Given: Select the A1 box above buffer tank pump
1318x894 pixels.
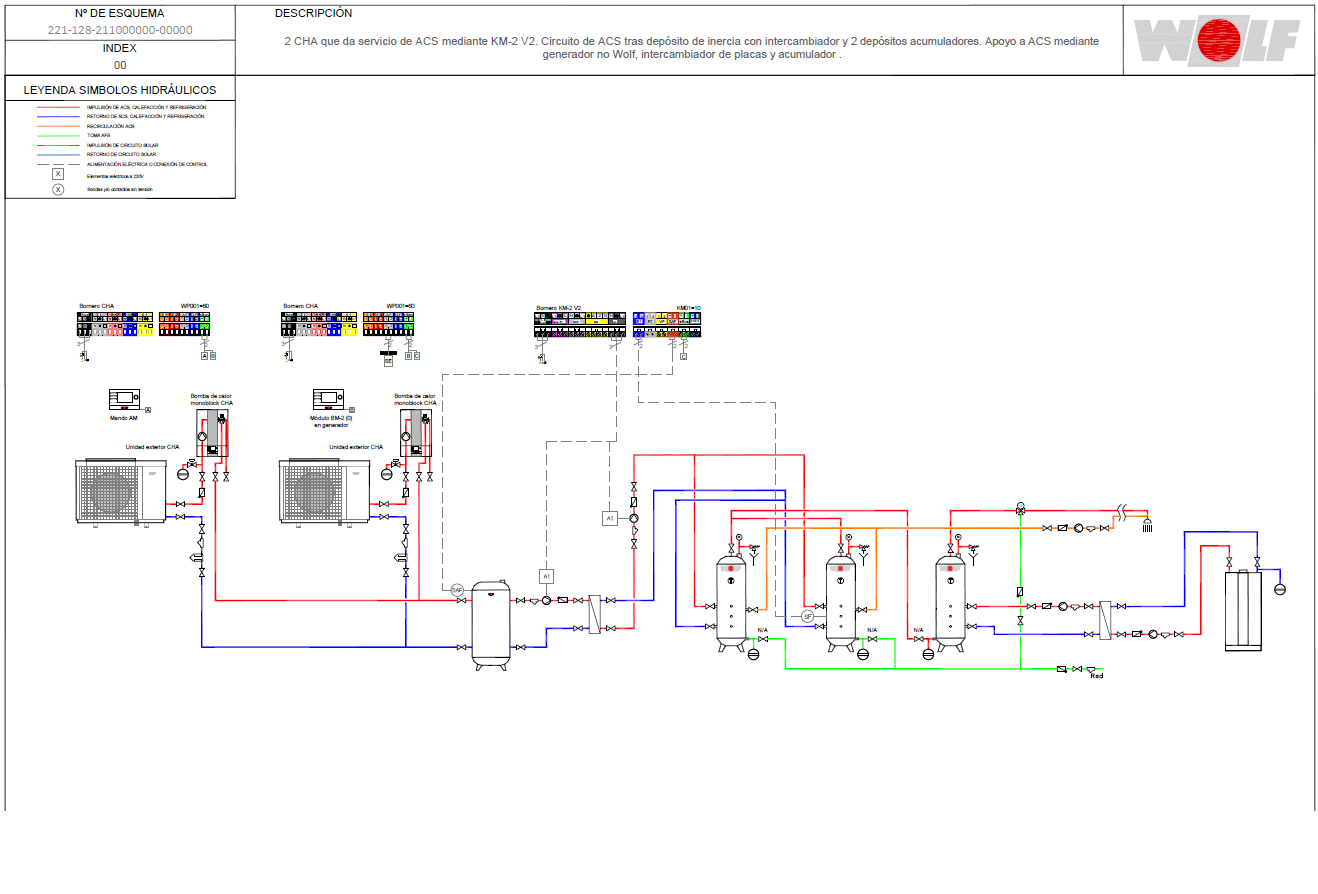Looking at the screenshot, I should (x=546, y=576).
